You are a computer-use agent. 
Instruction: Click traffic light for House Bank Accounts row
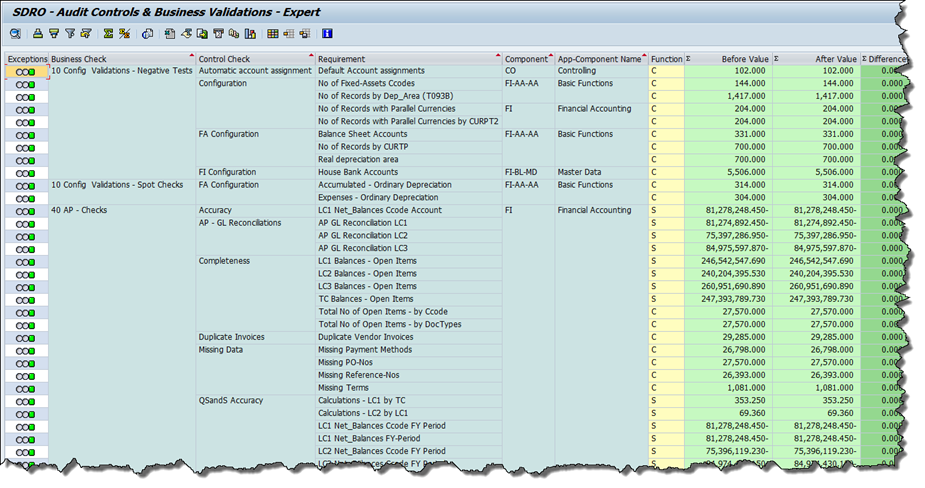point(25,173)
